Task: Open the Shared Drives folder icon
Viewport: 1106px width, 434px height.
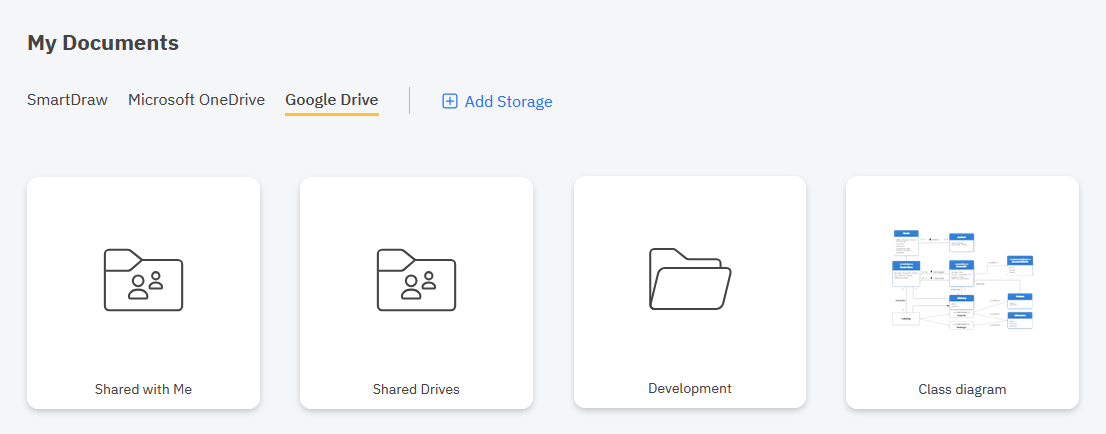Action: (x=416, y=280)
